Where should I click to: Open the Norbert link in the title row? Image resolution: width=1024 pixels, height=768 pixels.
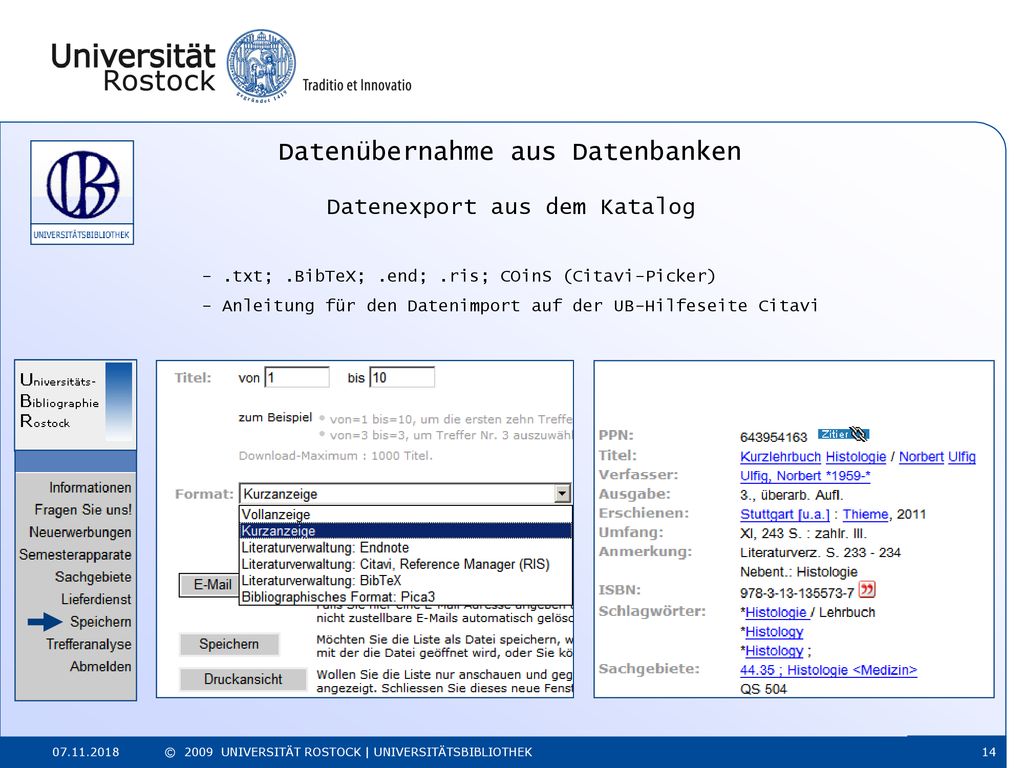921,456
